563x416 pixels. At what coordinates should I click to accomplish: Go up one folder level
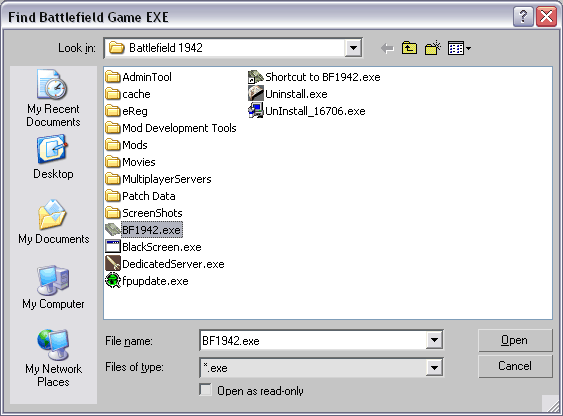tap(409, 48)
